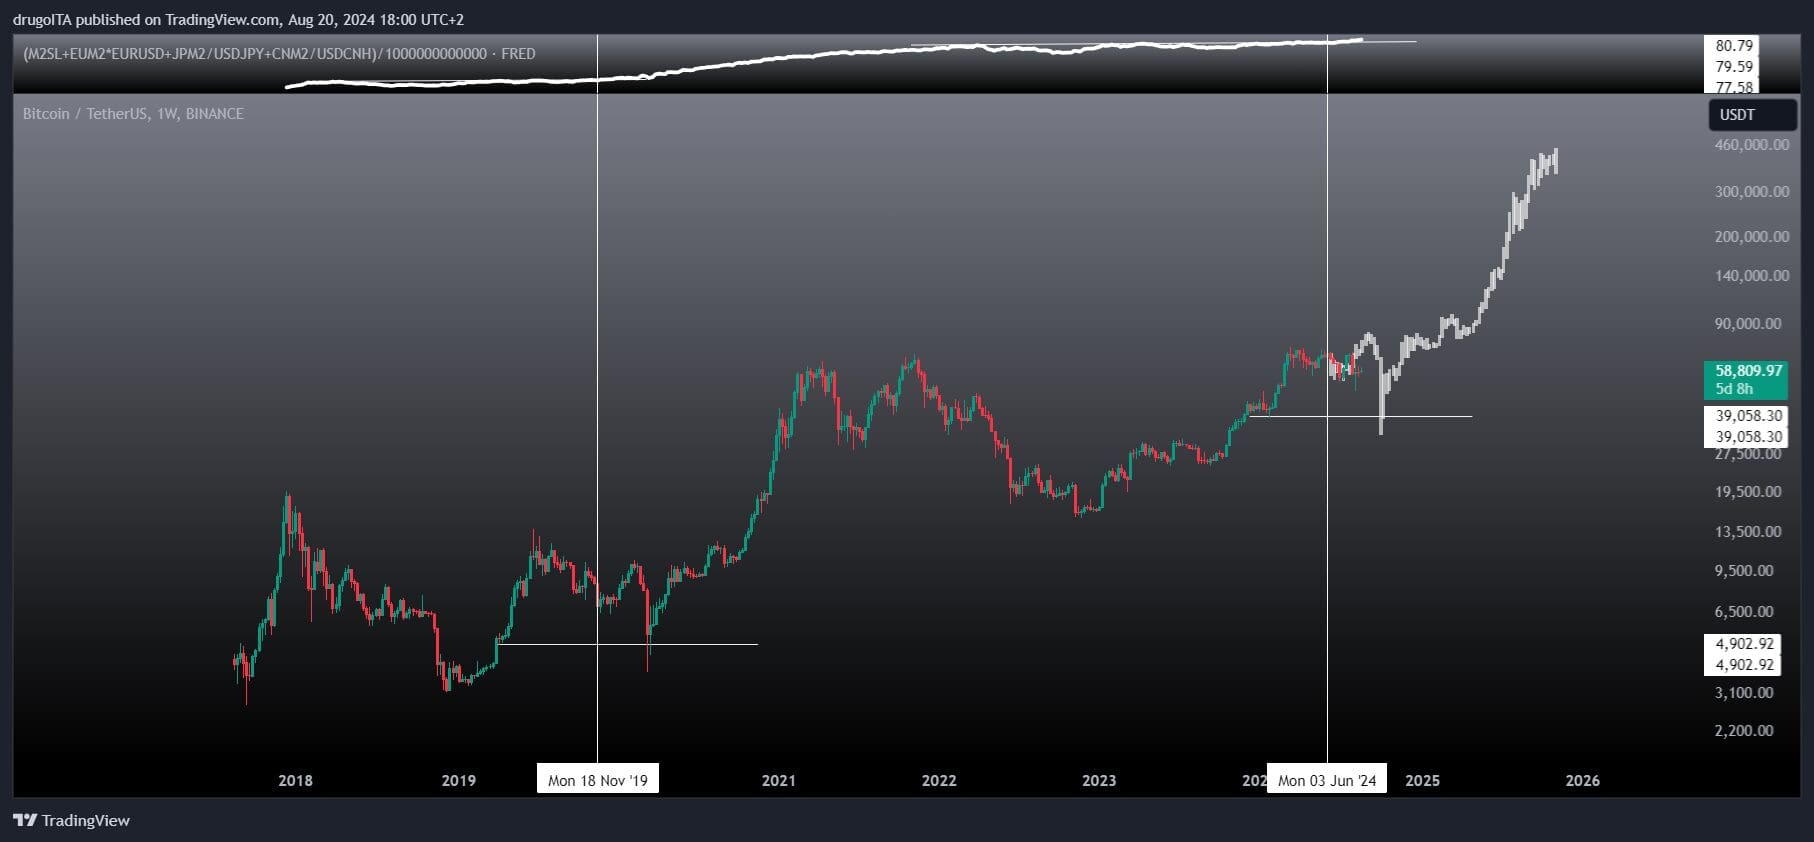Click the 13,500.00 price axis label
The height and width of the screenshot is (842, 1814).
pyautogui.click(x=1748, y=532)
